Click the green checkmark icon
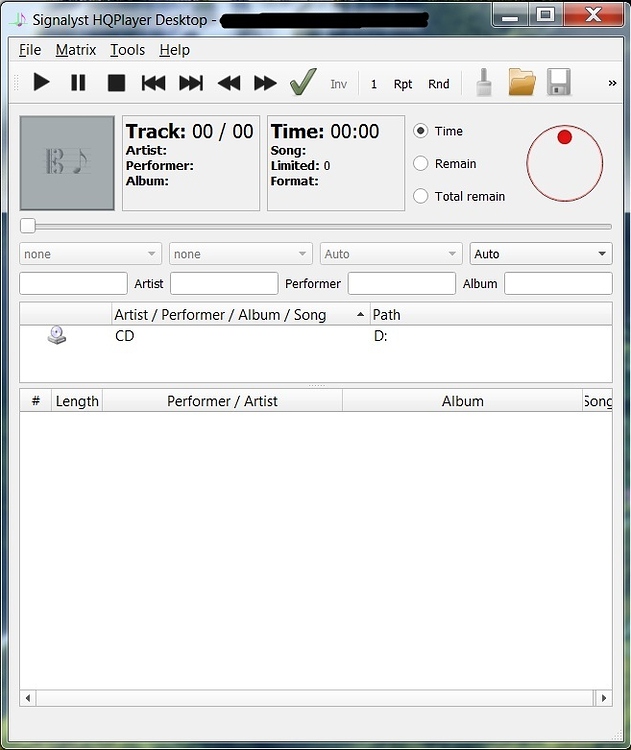 click(303, 82)
